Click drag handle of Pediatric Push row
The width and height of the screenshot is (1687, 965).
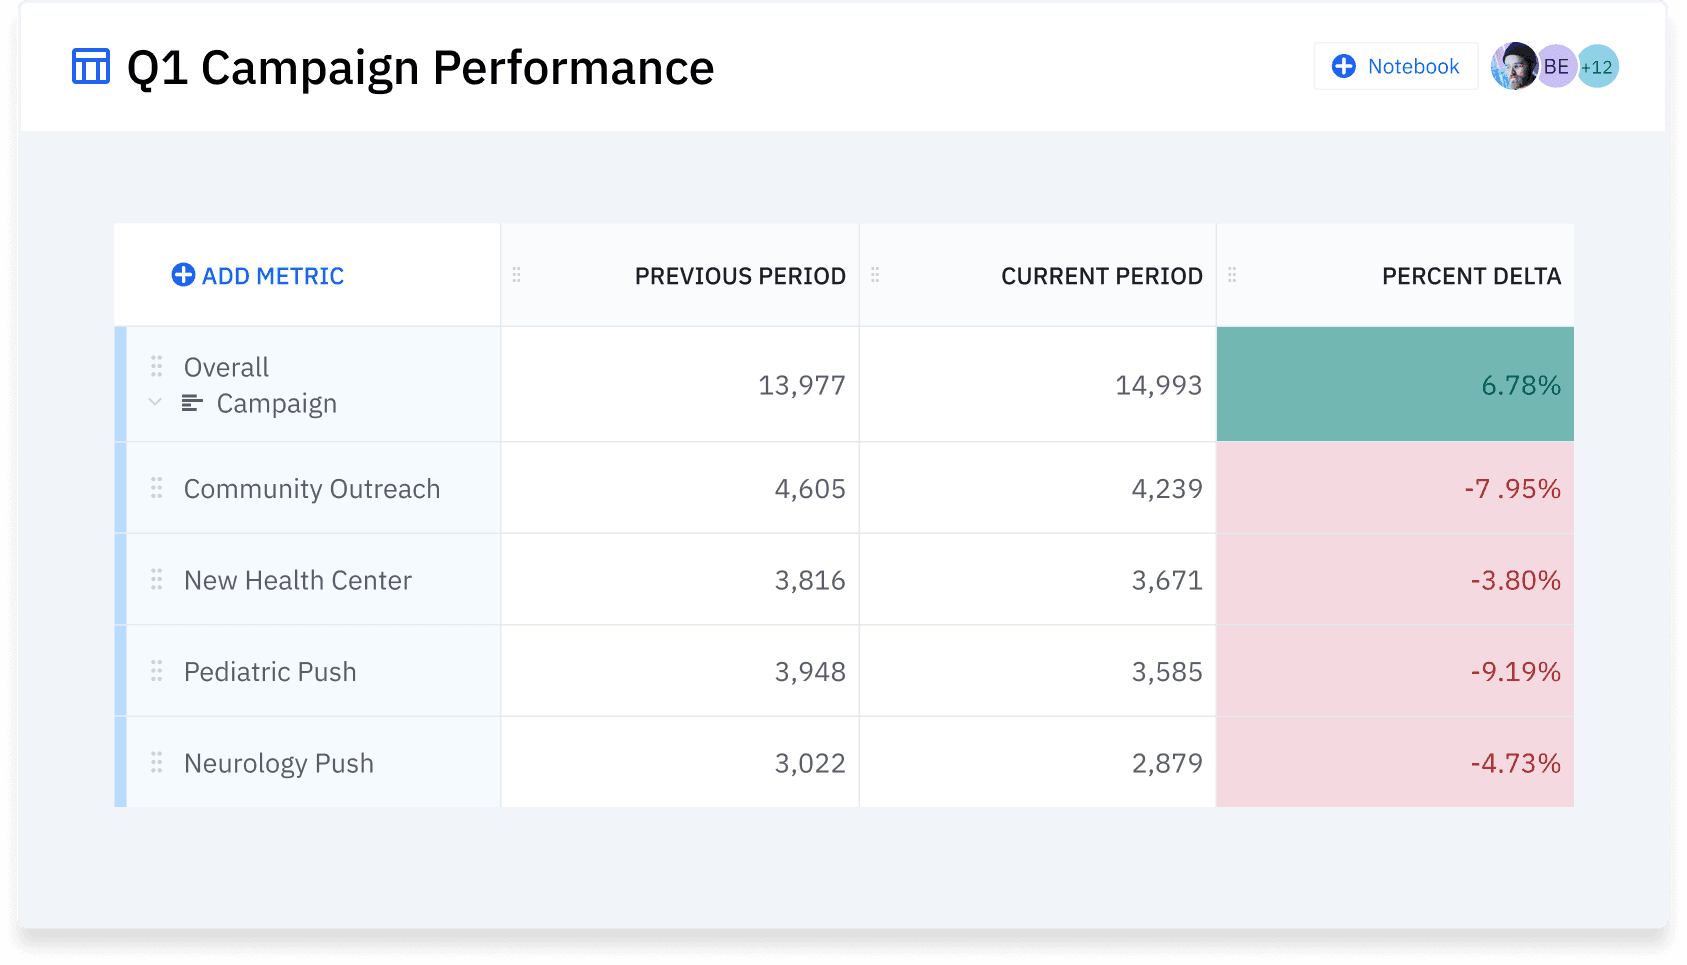click(157, 671)
